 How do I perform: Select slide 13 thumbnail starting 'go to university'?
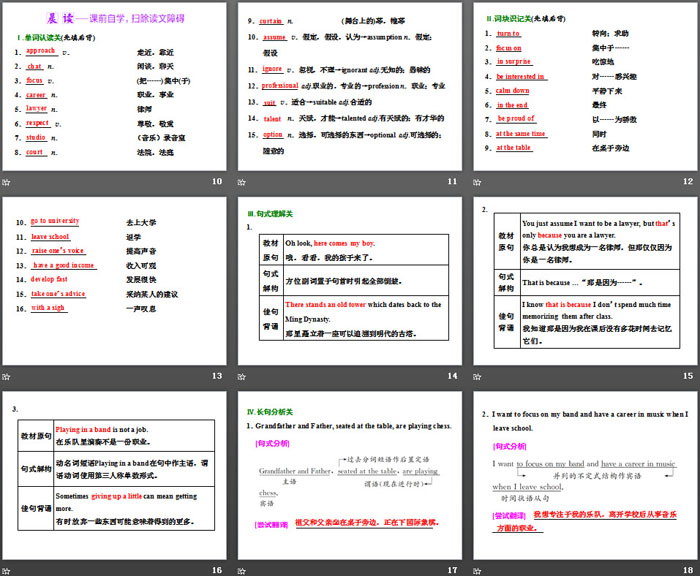(114, 281)
